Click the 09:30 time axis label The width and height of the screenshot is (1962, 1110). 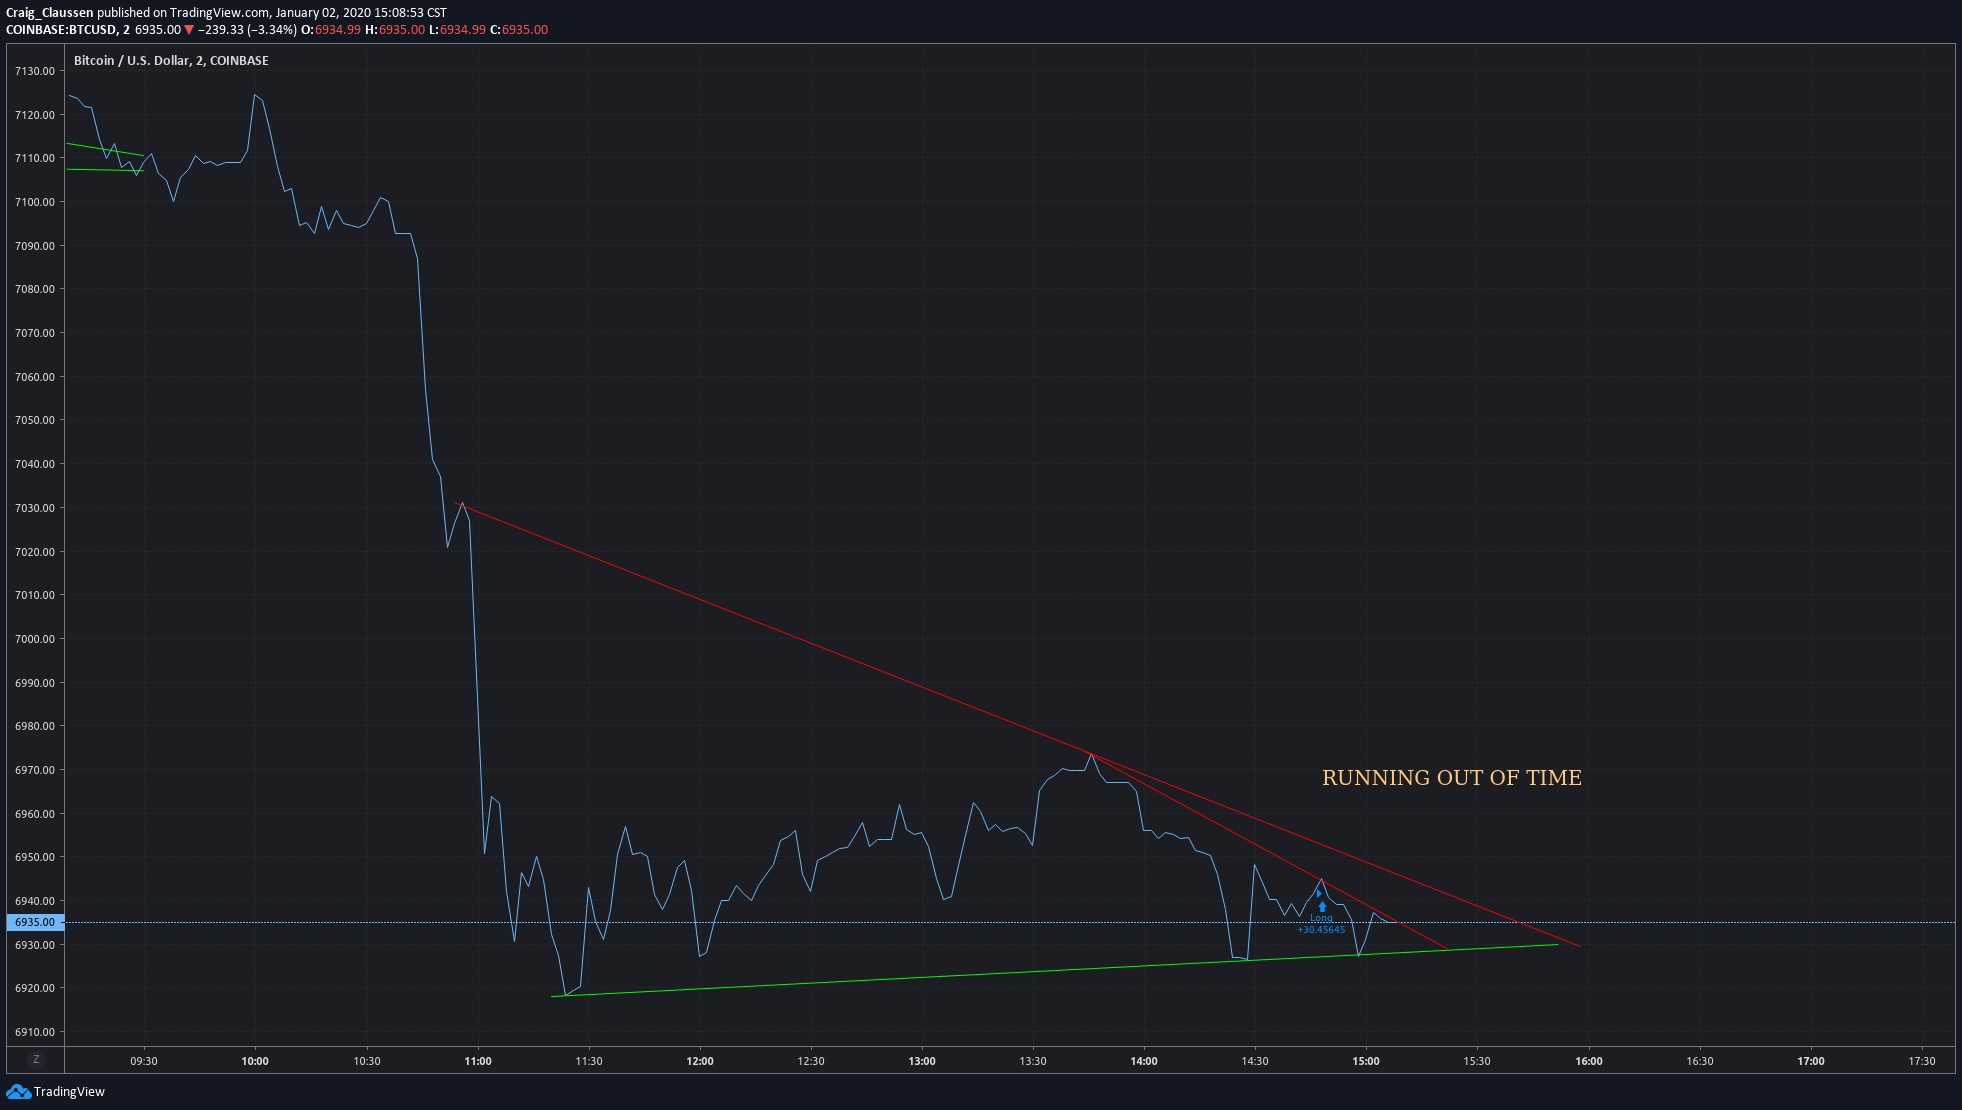144,1061
